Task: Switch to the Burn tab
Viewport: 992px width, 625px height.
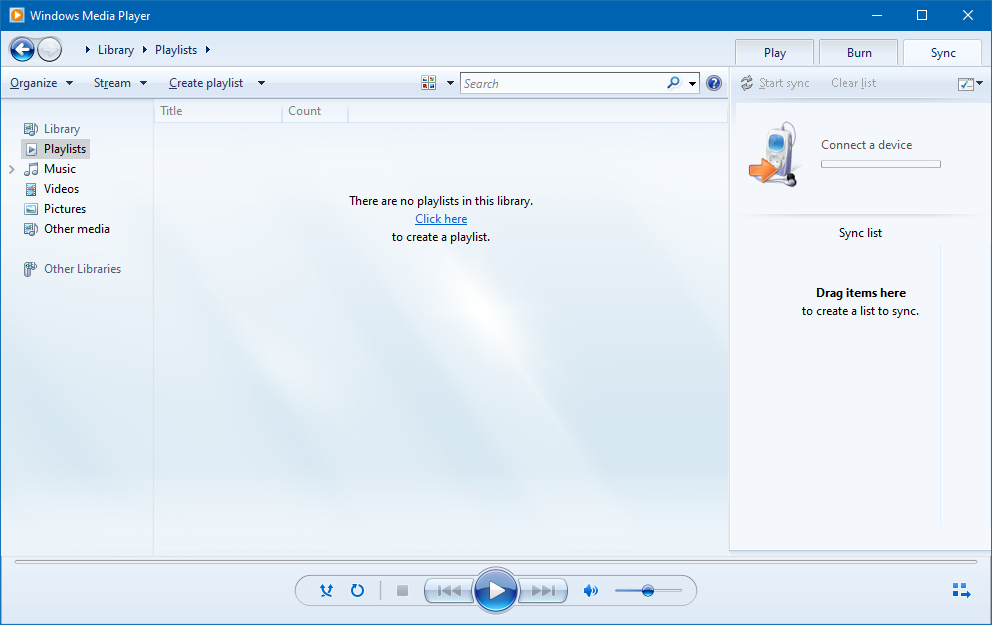Action: coord(859,53)
